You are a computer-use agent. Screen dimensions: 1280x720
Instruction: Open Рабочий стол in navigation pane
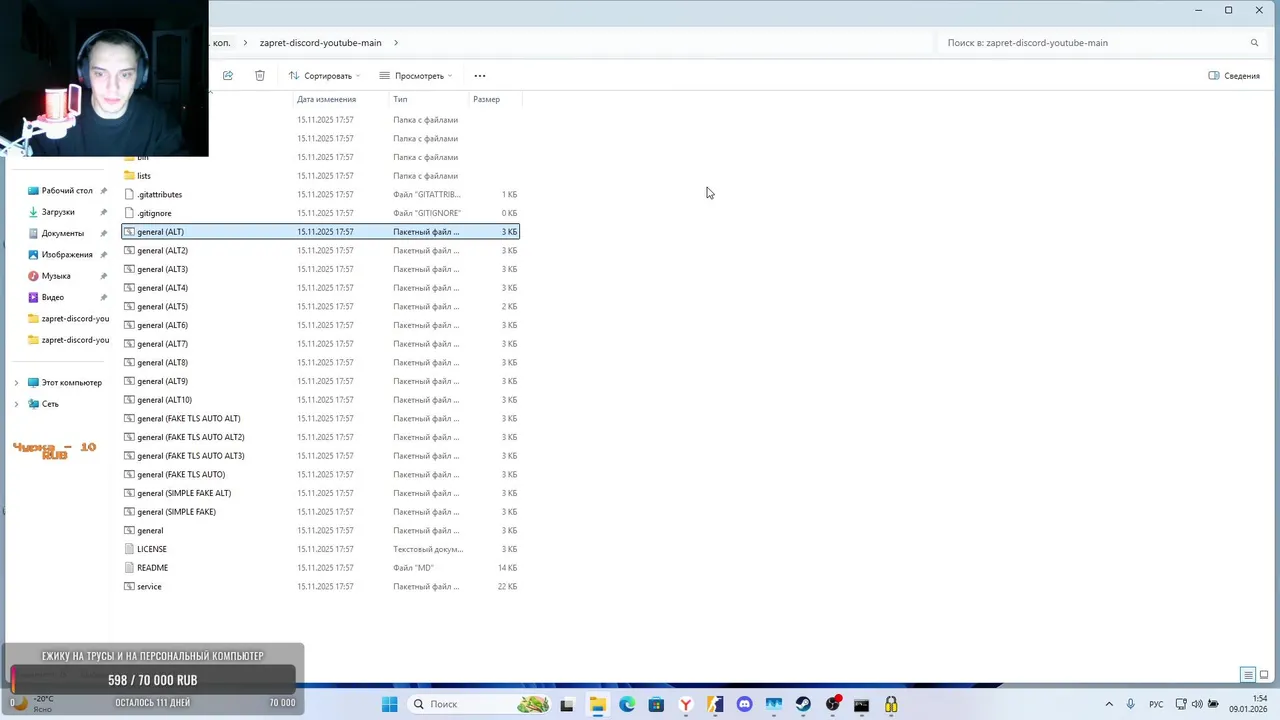[67, 191]
